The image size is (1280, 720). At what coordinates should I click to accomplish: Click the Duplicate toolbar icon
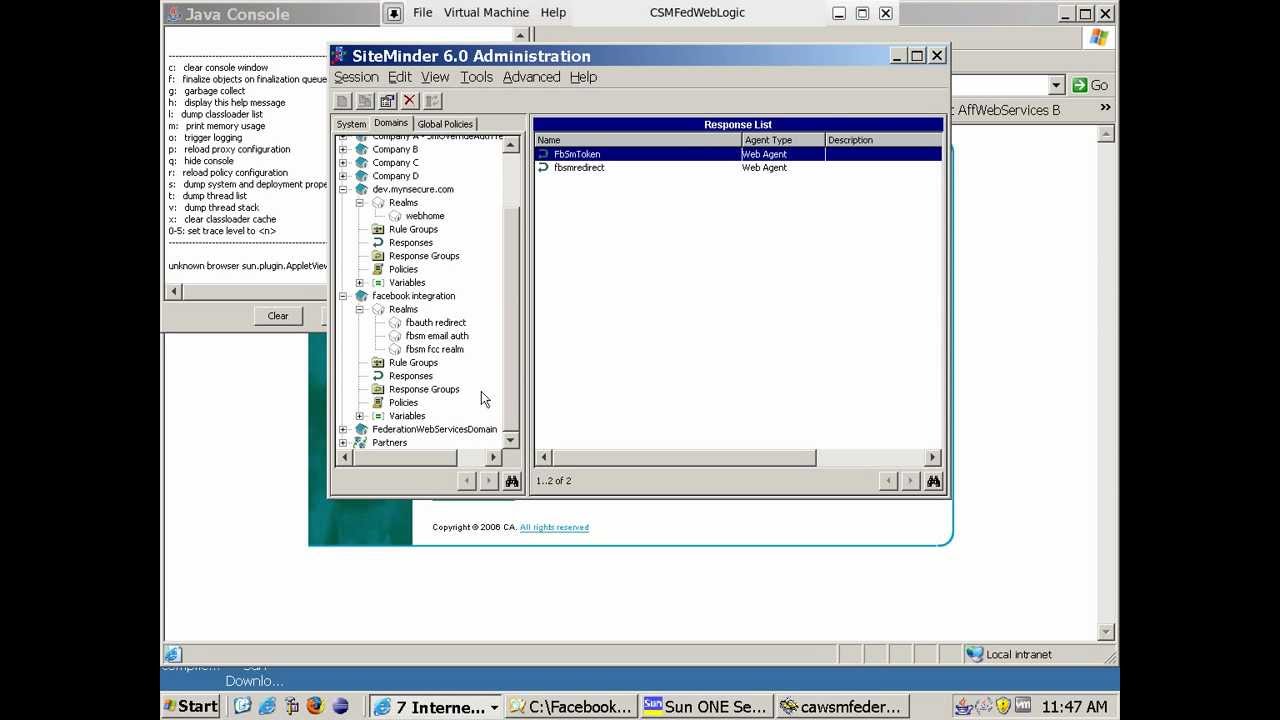tap(365, 101)
